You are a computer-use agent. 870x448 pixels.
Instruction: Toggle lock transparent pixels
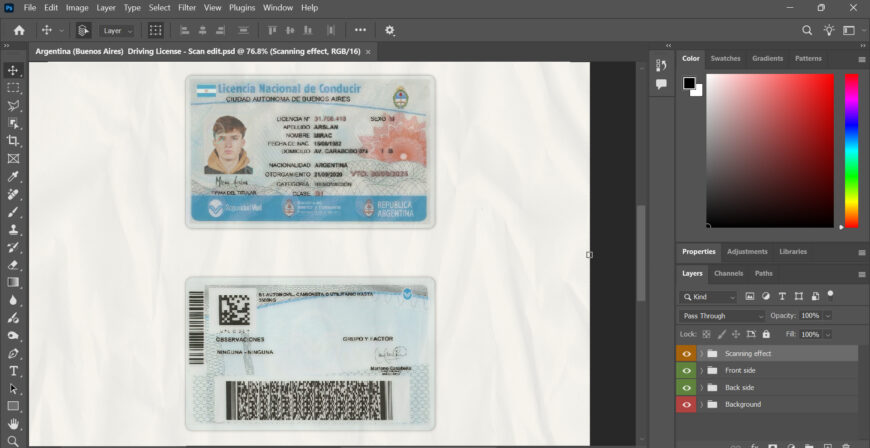tap(706, 334)
